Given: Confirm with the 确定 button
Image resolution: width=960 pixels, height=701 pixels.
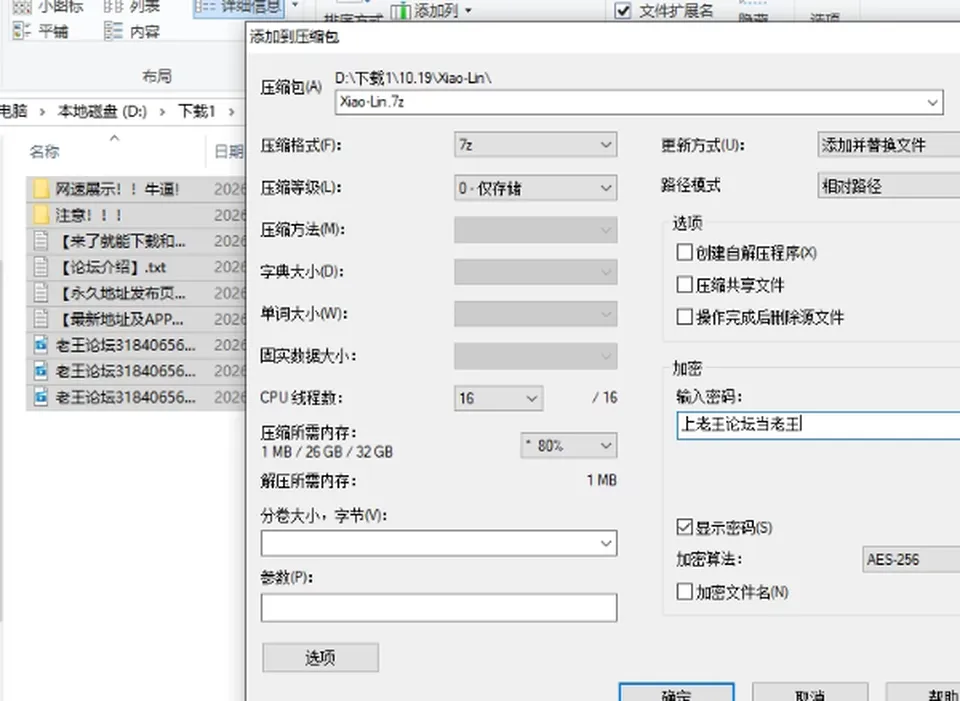Looking at the screenshot, I should pyautogui.click(x=677, y=693).
